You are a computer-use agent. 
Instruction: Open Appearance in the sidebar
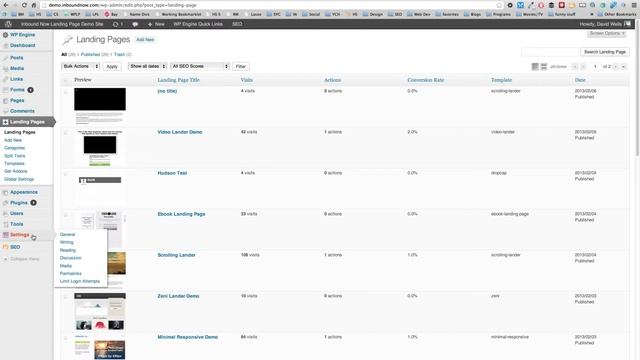(24, 192)
